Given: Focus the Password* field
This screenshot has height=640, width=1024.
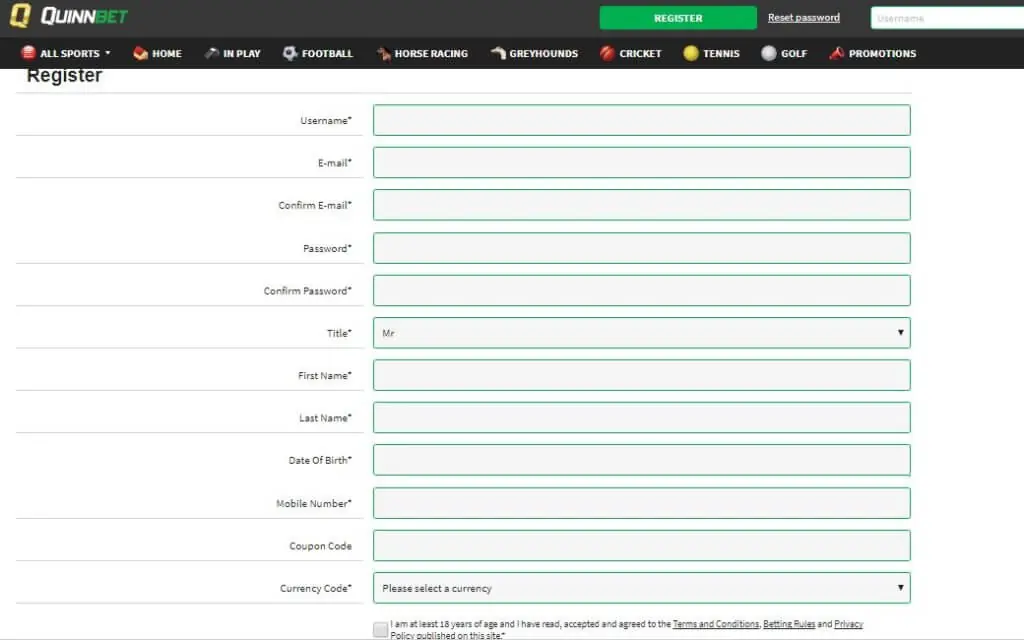Looking at the screenshot, I should pyautogui.click(x=641, y=248).
